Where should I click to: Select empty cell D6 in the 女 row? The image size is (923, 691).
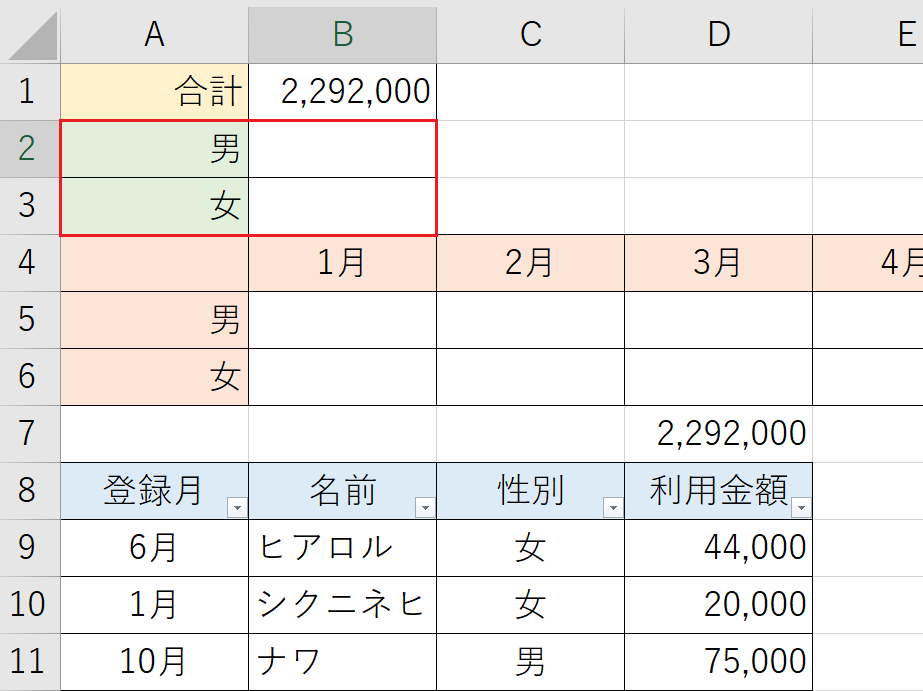tap(718, 377)
